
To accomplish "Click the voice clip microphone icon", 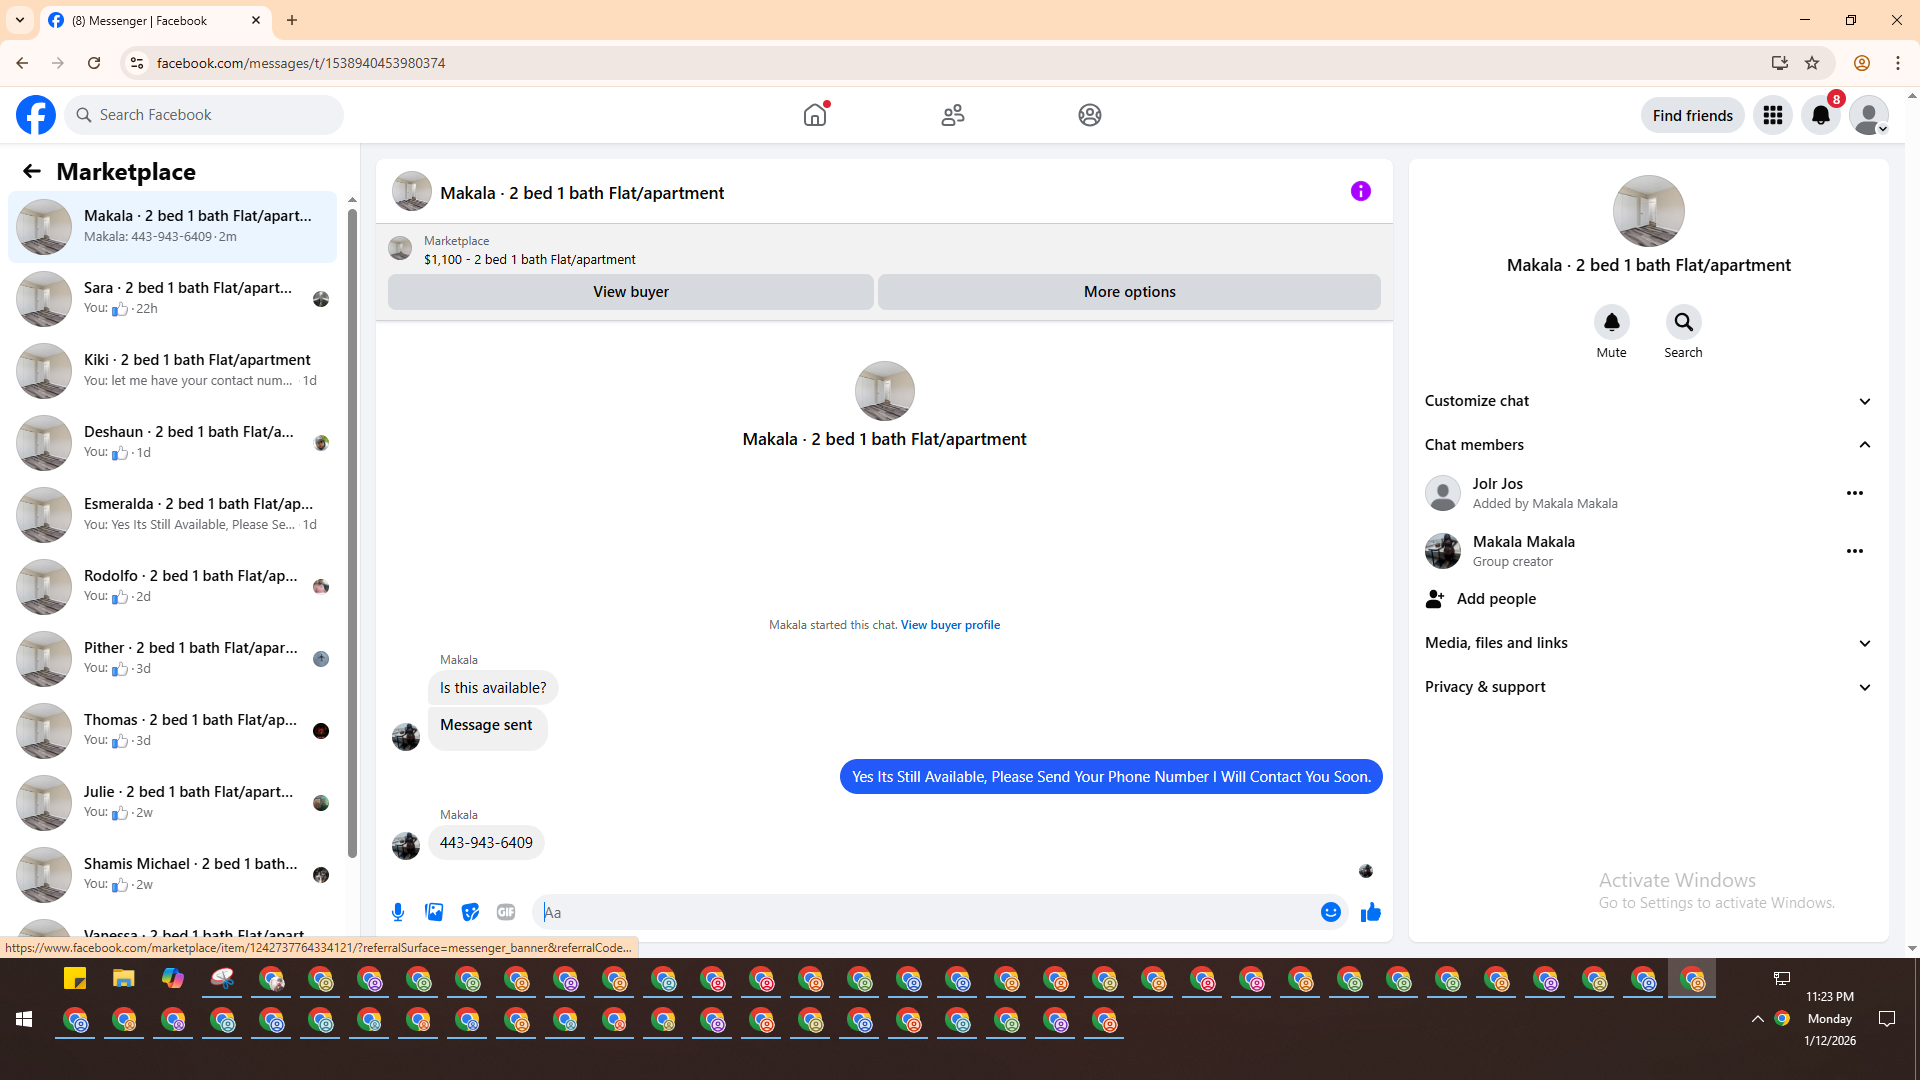I will 398,912.
